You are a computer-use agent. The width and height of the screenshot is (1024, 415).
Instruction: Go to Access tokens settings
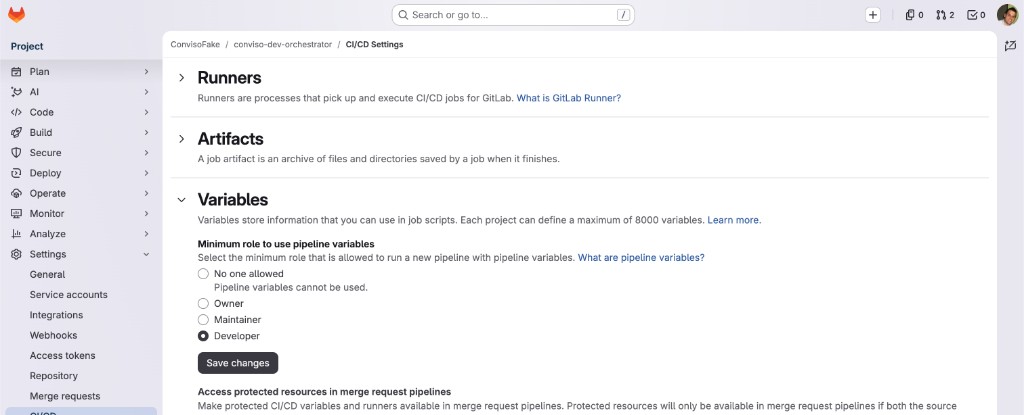pos(62,356)
